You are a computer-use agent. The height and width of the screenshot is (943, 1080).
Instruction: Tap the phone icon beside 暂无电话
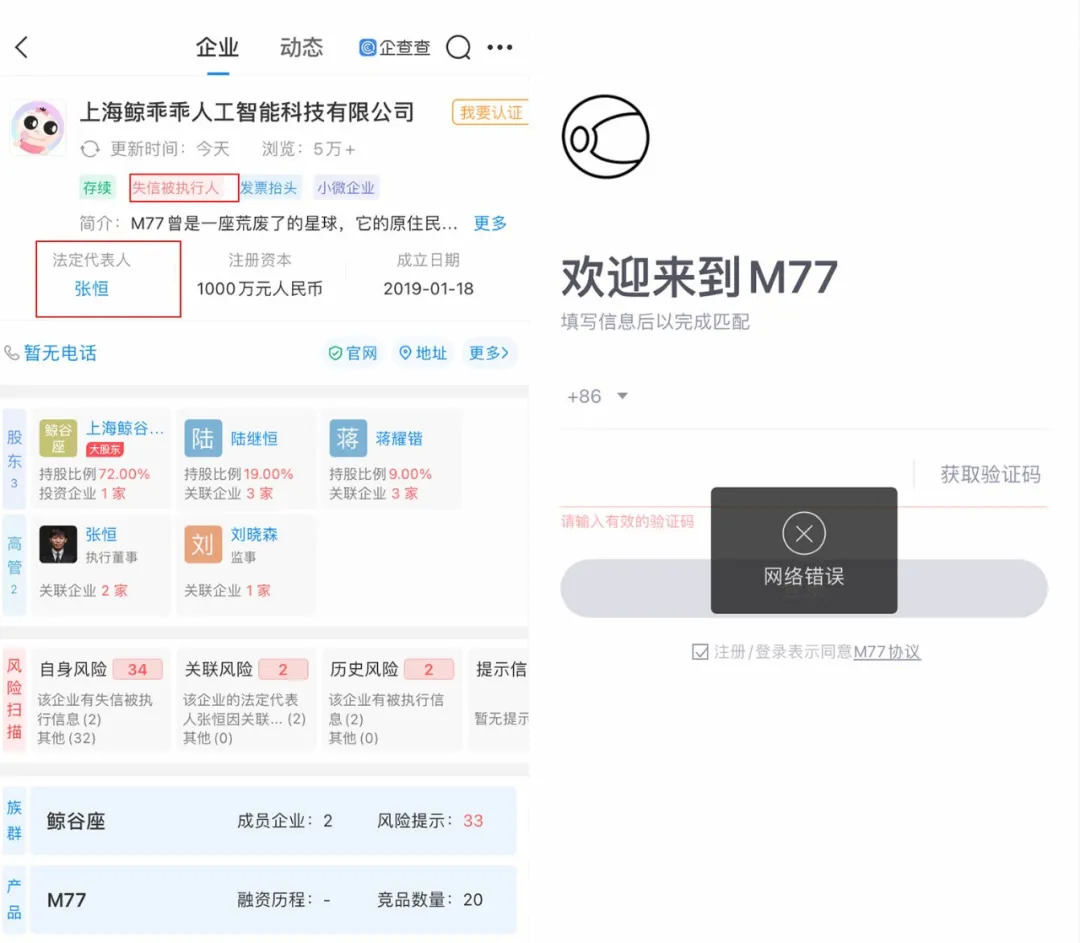(x=12, y=353)
